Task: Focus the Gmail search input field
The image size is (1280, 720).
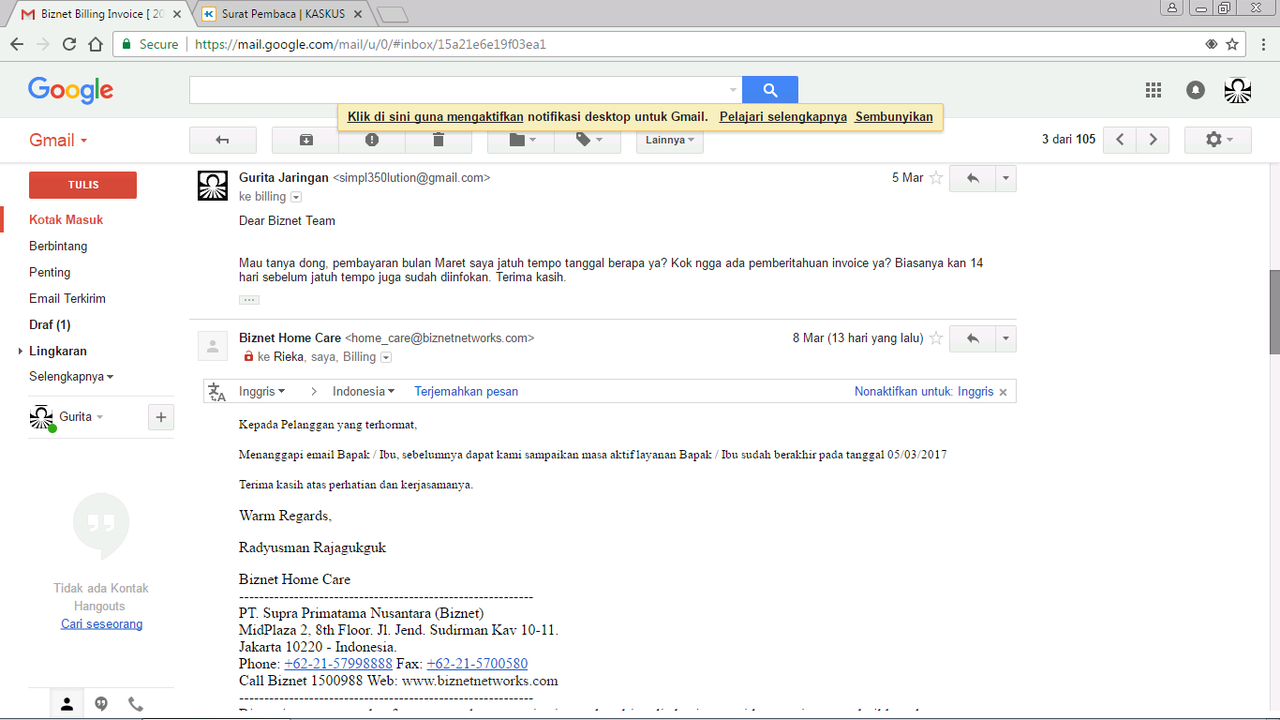Action: coord(458,90)
